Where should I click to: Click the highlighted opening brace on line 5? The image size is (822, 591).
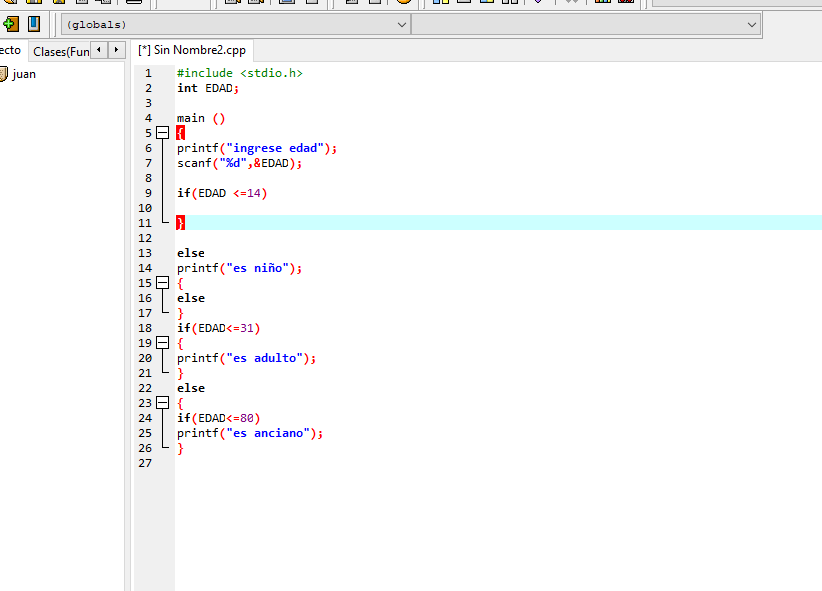pos(180,133)
